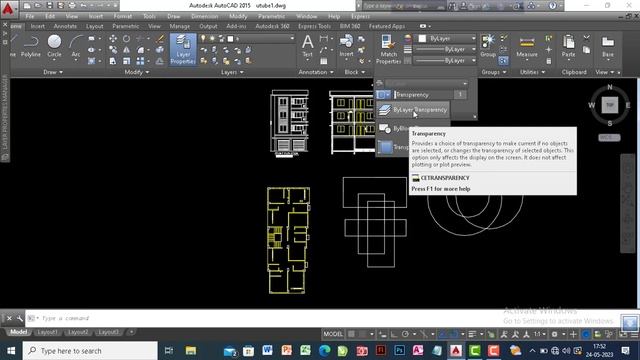
Task: Select the Text annotation tool
Action: click(307, 46)
